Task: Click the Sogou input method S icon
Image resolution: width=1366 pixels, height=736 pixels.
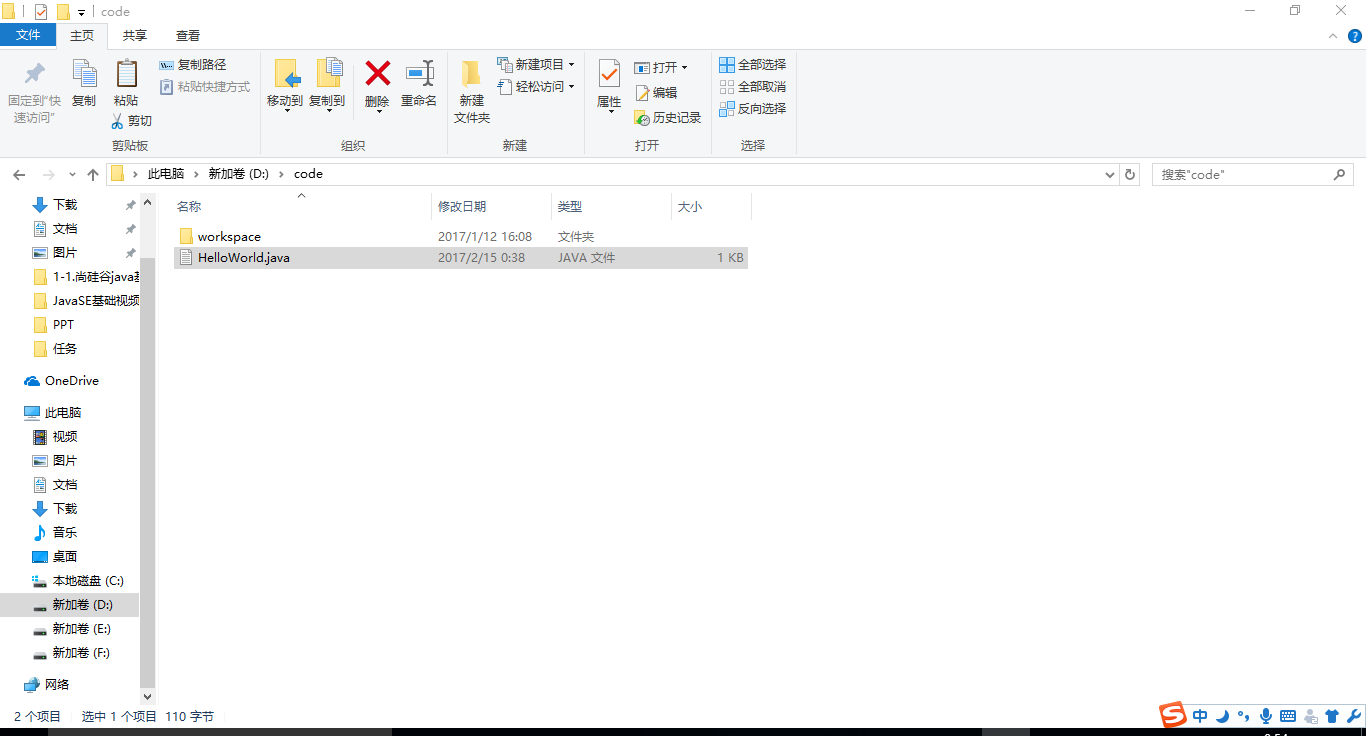Action: coord(1172,715)
